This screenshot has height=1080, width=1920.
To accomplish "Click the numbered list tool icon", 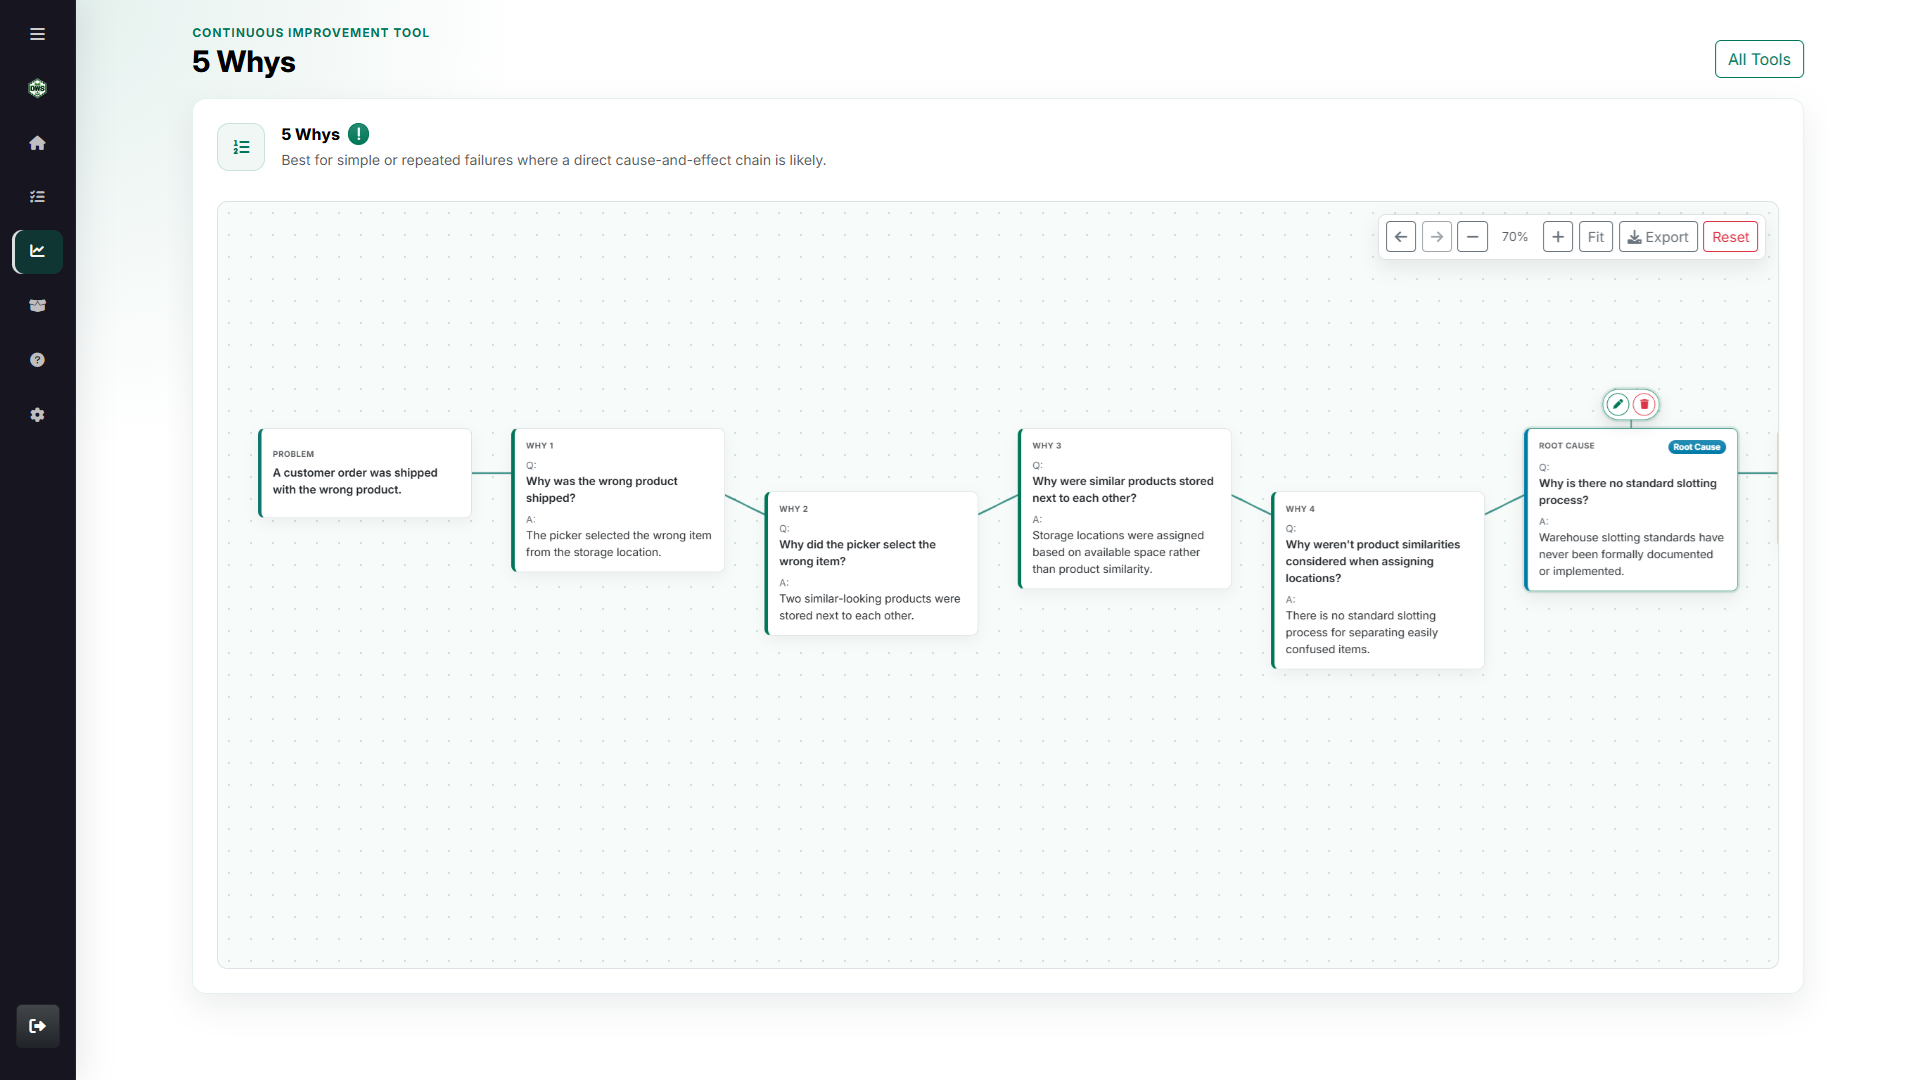I will (x=241, y=147).
